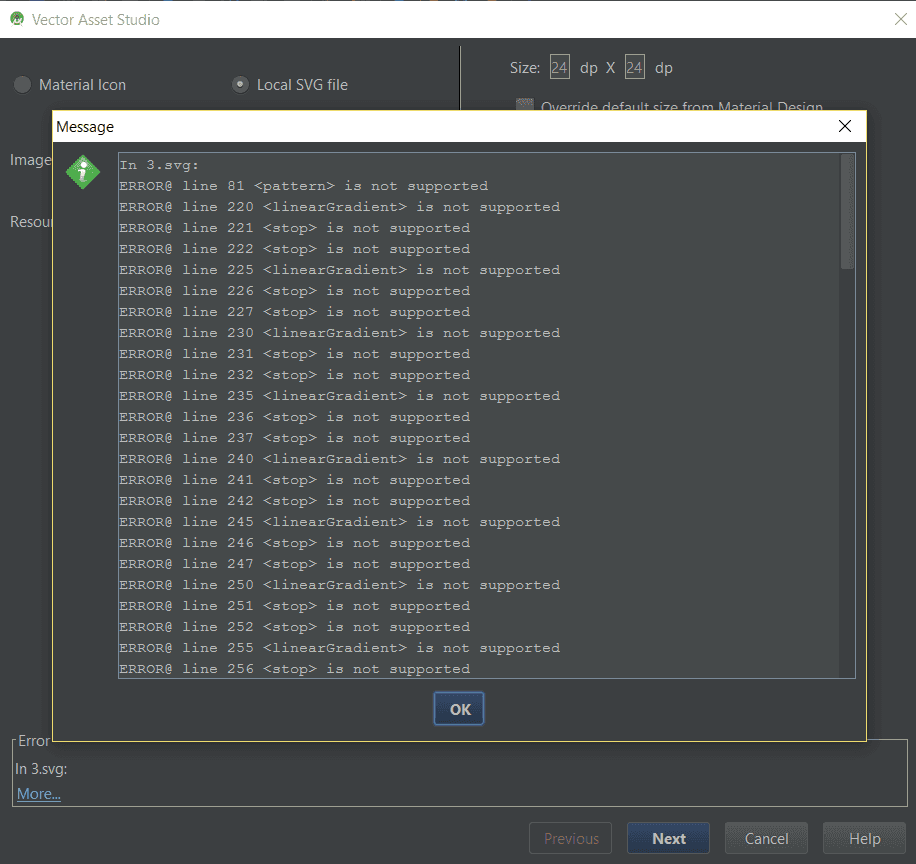This screenshot has height=864, width=916.
Task: Close the Vector Asset Studio window
Action: [x=902, y=19]
